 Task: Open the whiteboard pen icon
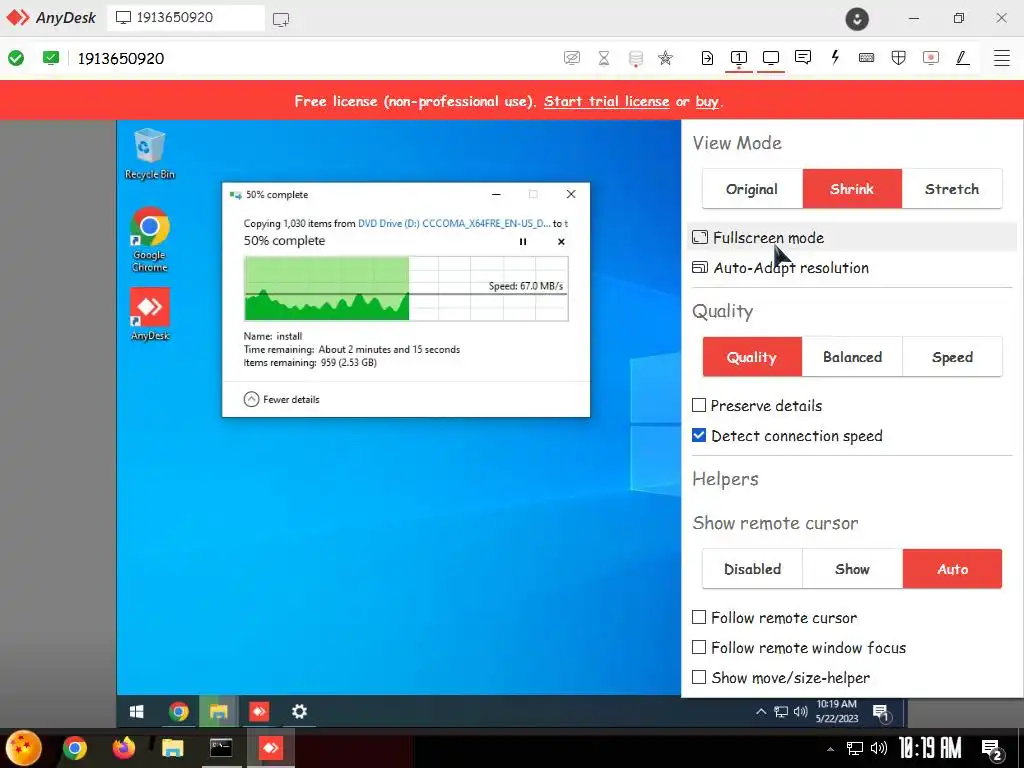(962, 58)
